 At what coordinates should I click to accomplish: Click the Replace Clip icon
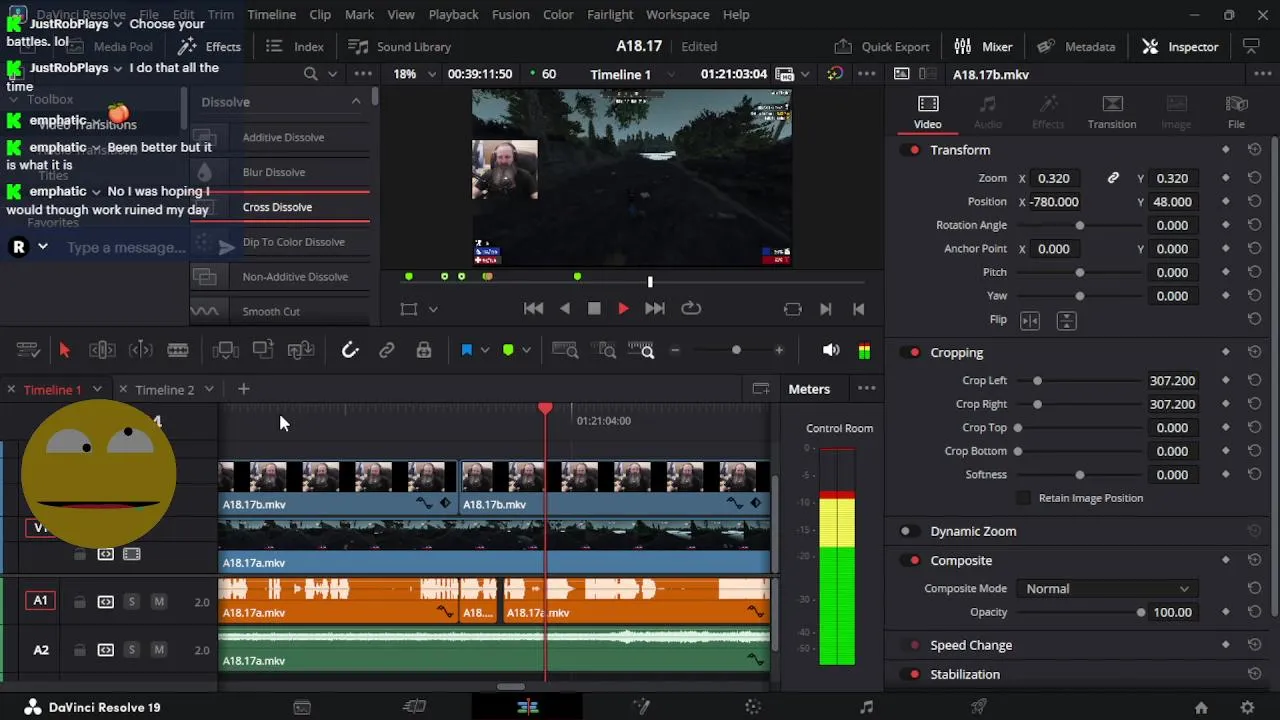[301, 350]
